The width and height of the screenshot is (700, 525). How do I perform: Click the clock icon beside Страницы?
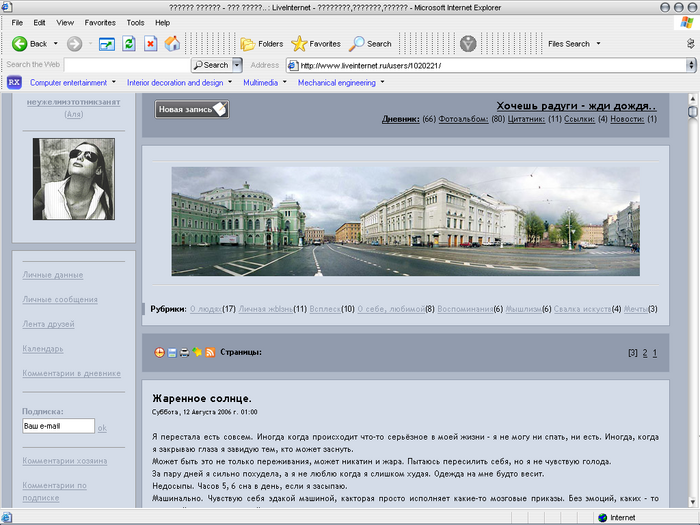159,352
